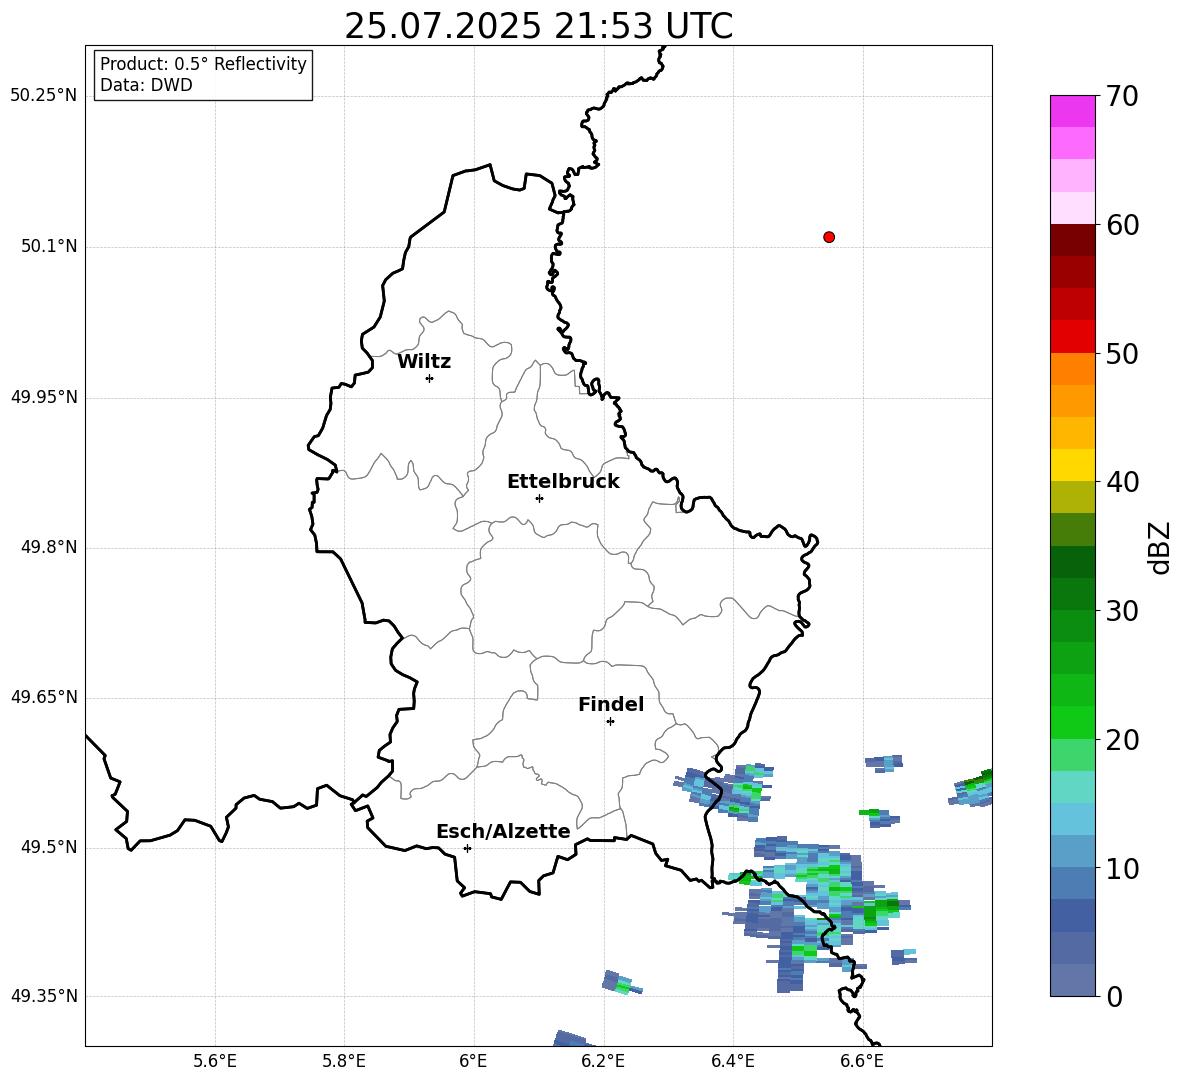Click the 49.5°N latitude label
Screen dimensions: 1184x1081
pos(49,846)
